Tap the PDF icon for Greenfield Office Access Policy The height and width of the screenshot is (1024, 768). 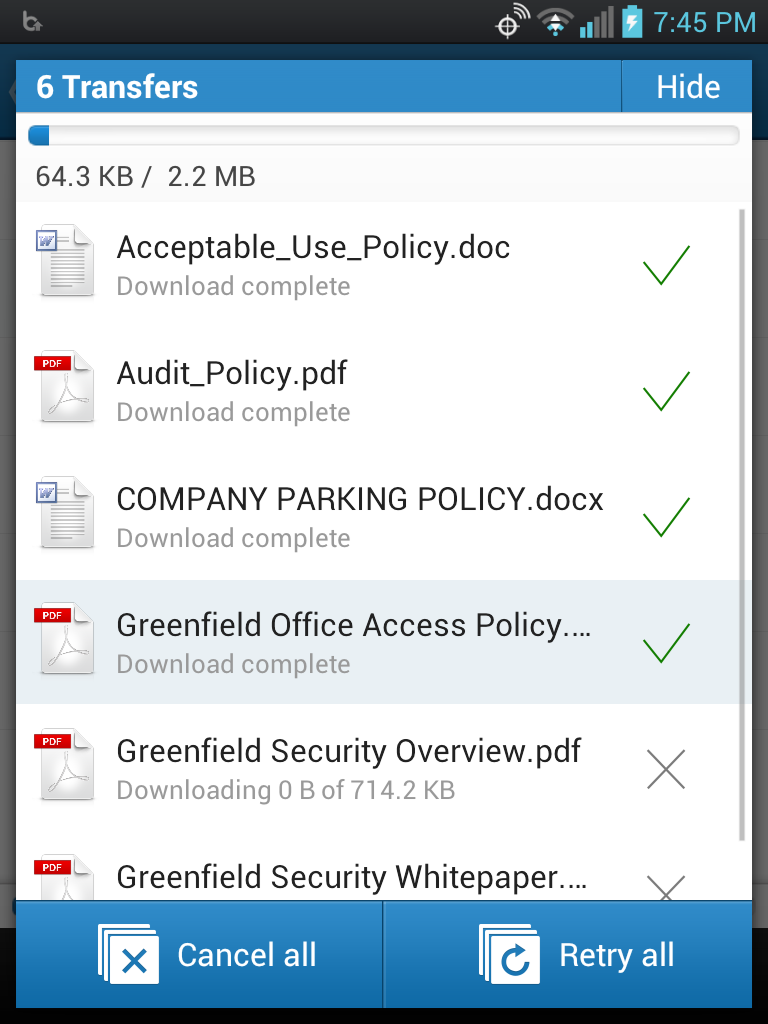coord(64,639)
